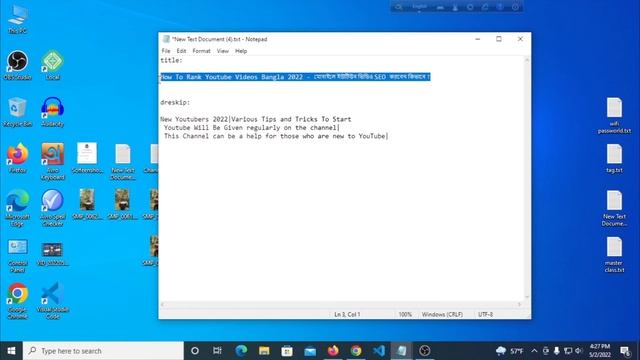The height and width of the screenshot is (360, 640).
Task: Open the Edit menu in Notepad
Action: point(181,51)
